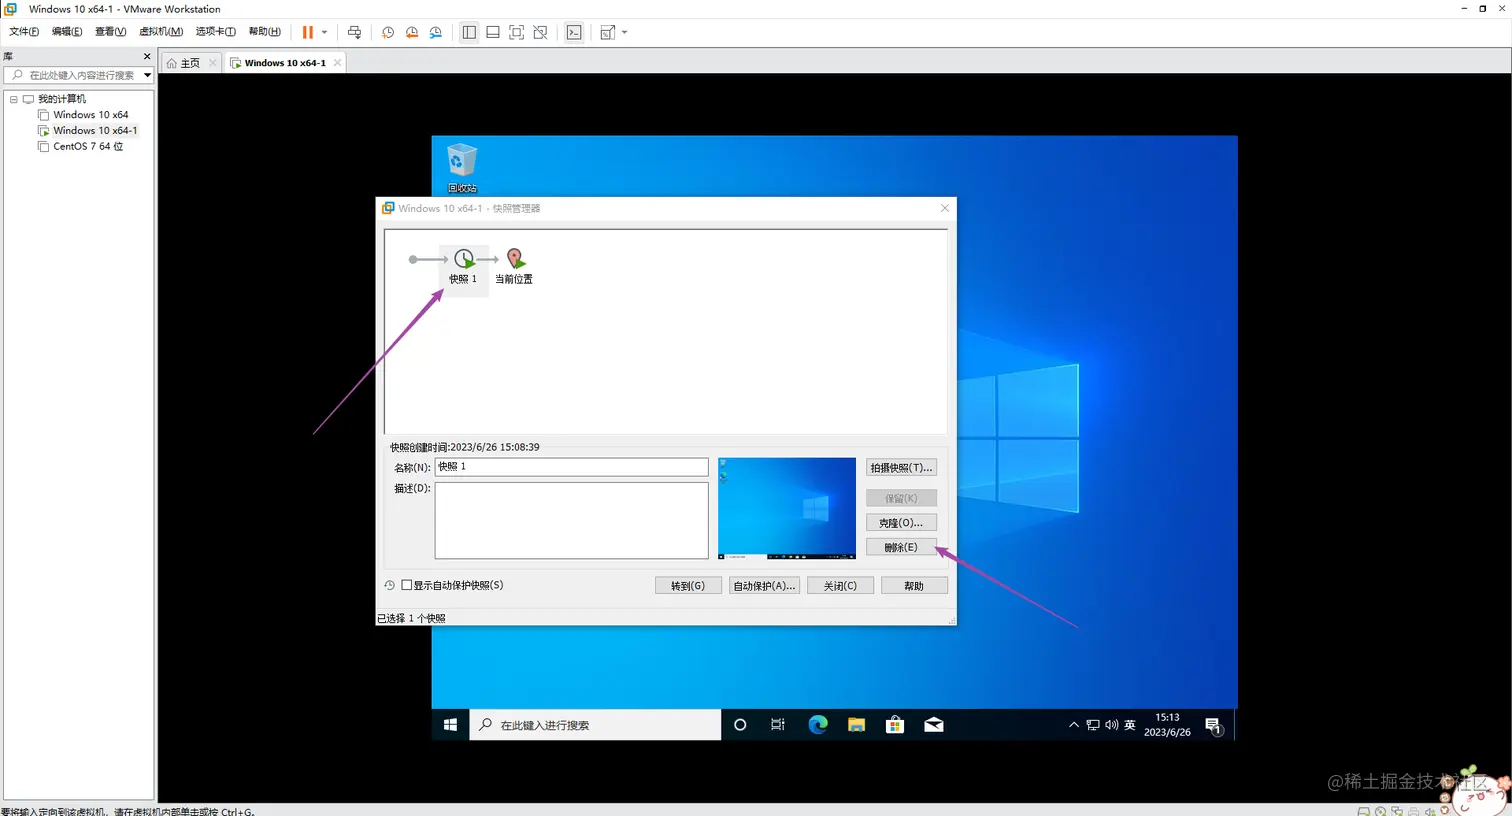The image size is (1512, 816).
Task: Open the 查看(V) menu
Action: [110, 32]
